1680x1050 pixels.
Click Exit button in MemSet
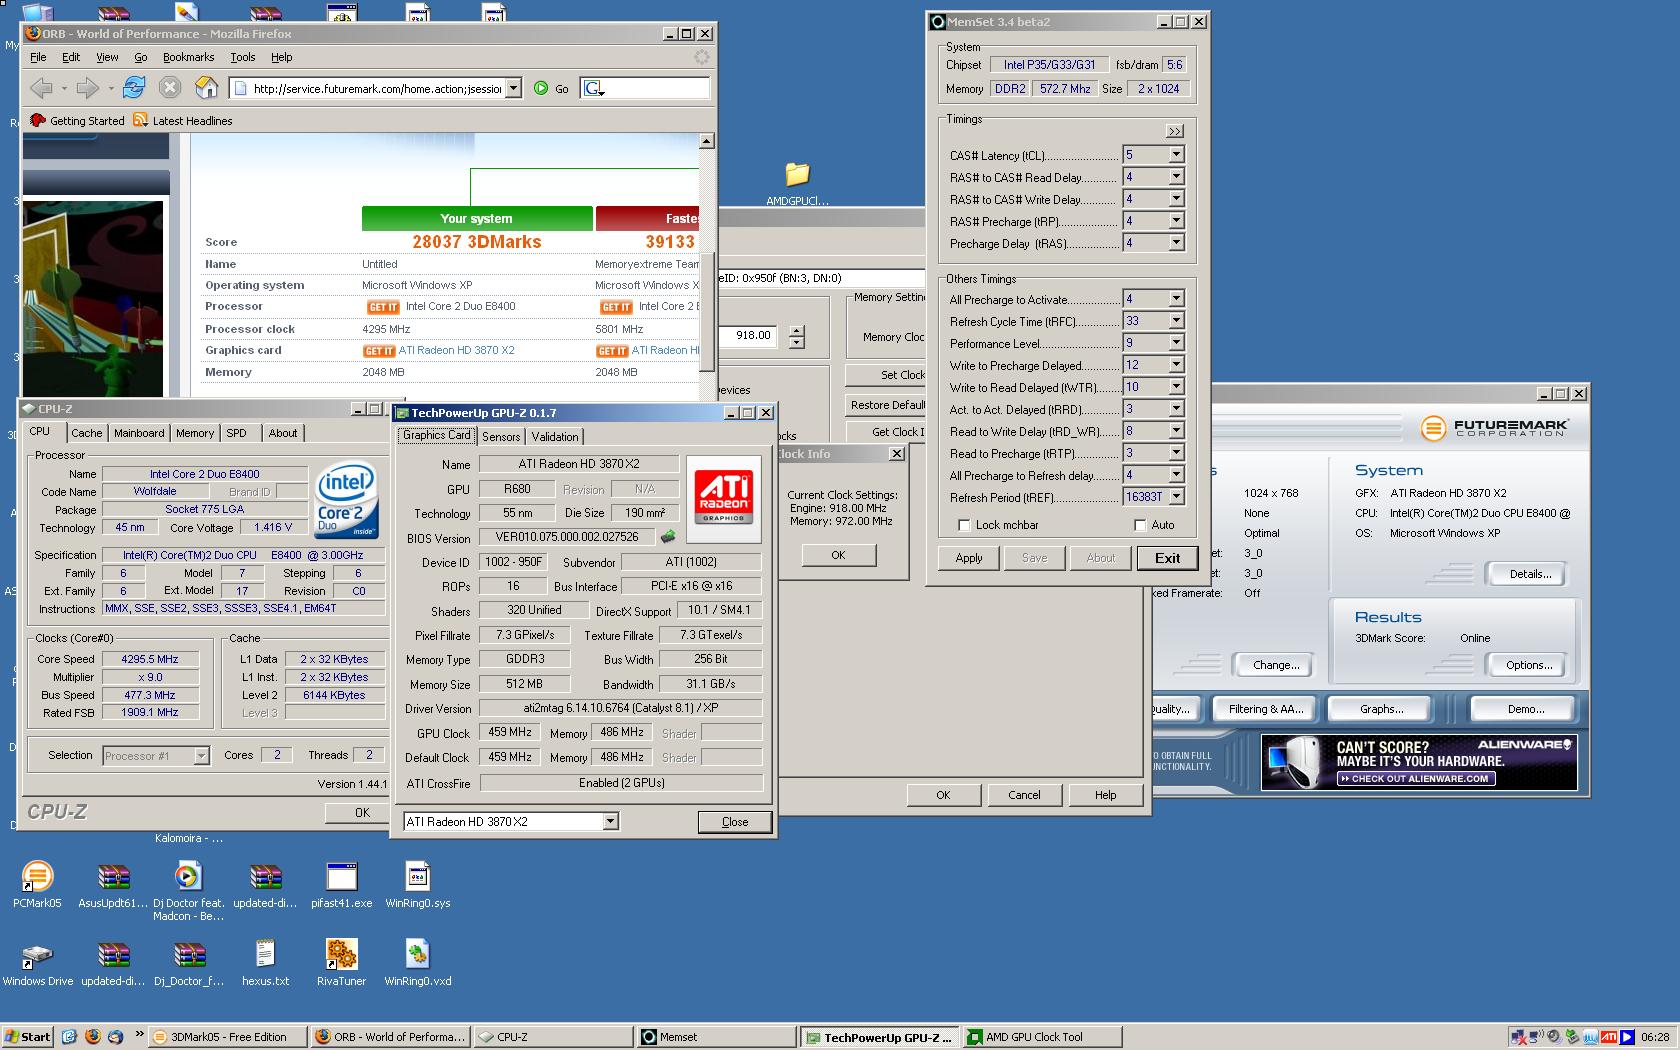point(1167,558)
